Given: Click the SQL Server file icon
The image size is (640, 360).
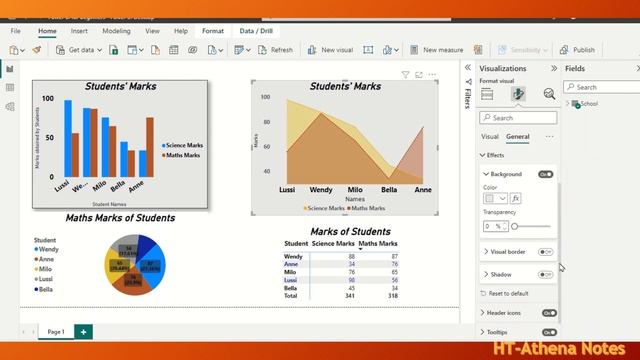Looking at the screenshot, I should 155,50.
